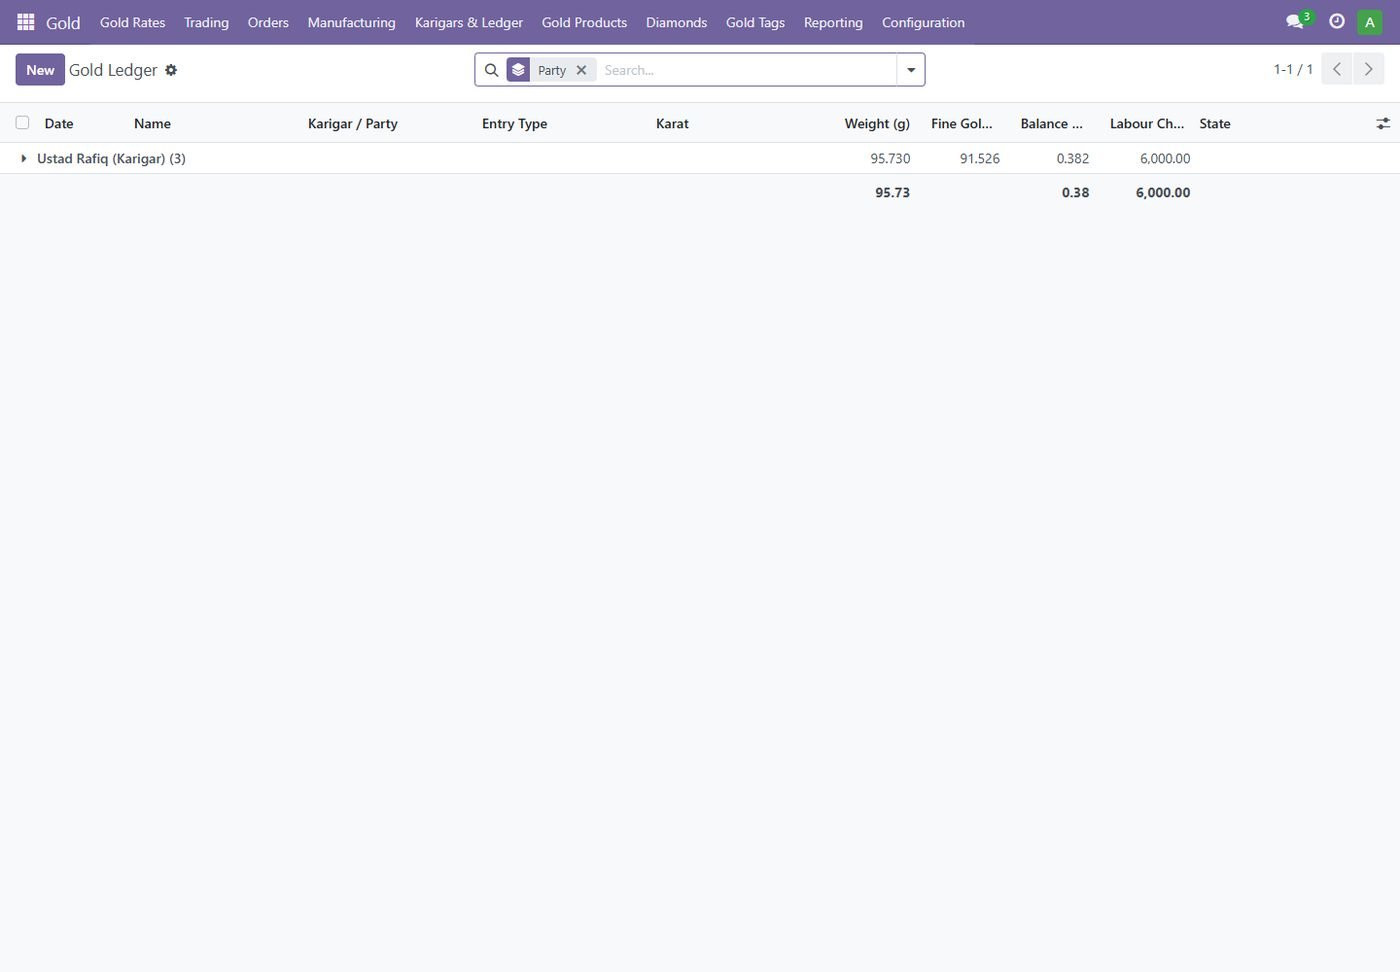Sort by the Date column header

tap(59, 123)
